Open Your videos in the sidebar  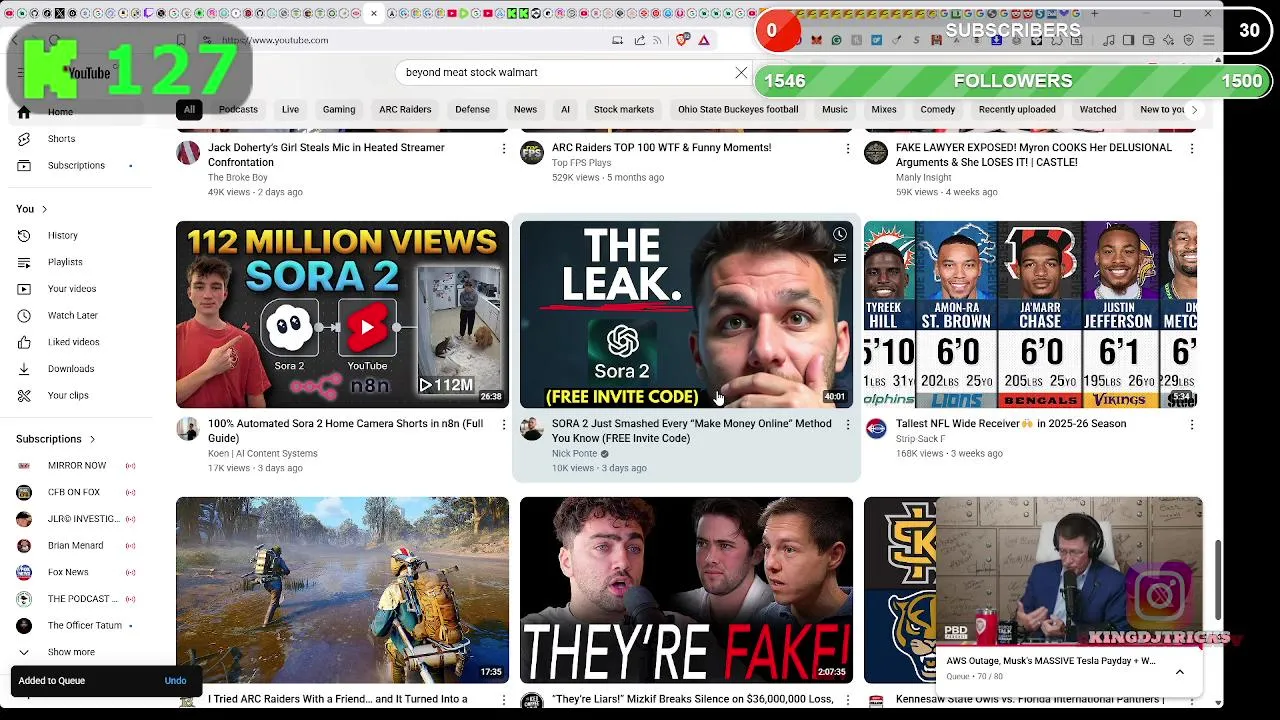pos(72,289)
